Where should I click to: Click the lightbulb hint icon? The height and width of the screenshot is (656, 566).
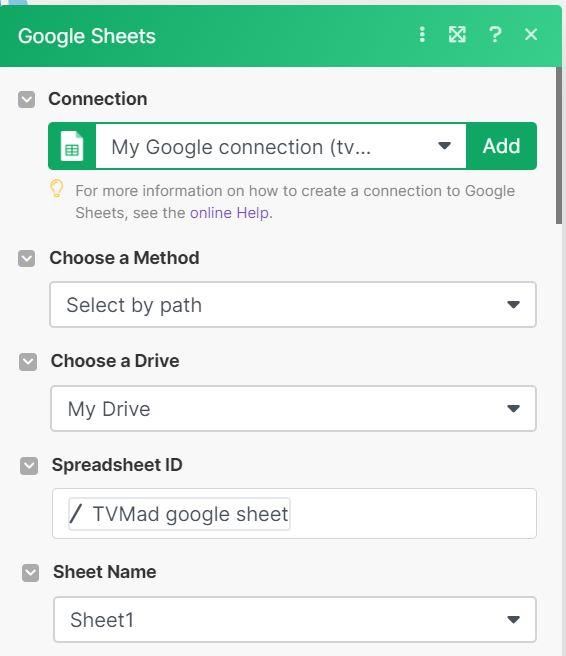pos(57,189)
